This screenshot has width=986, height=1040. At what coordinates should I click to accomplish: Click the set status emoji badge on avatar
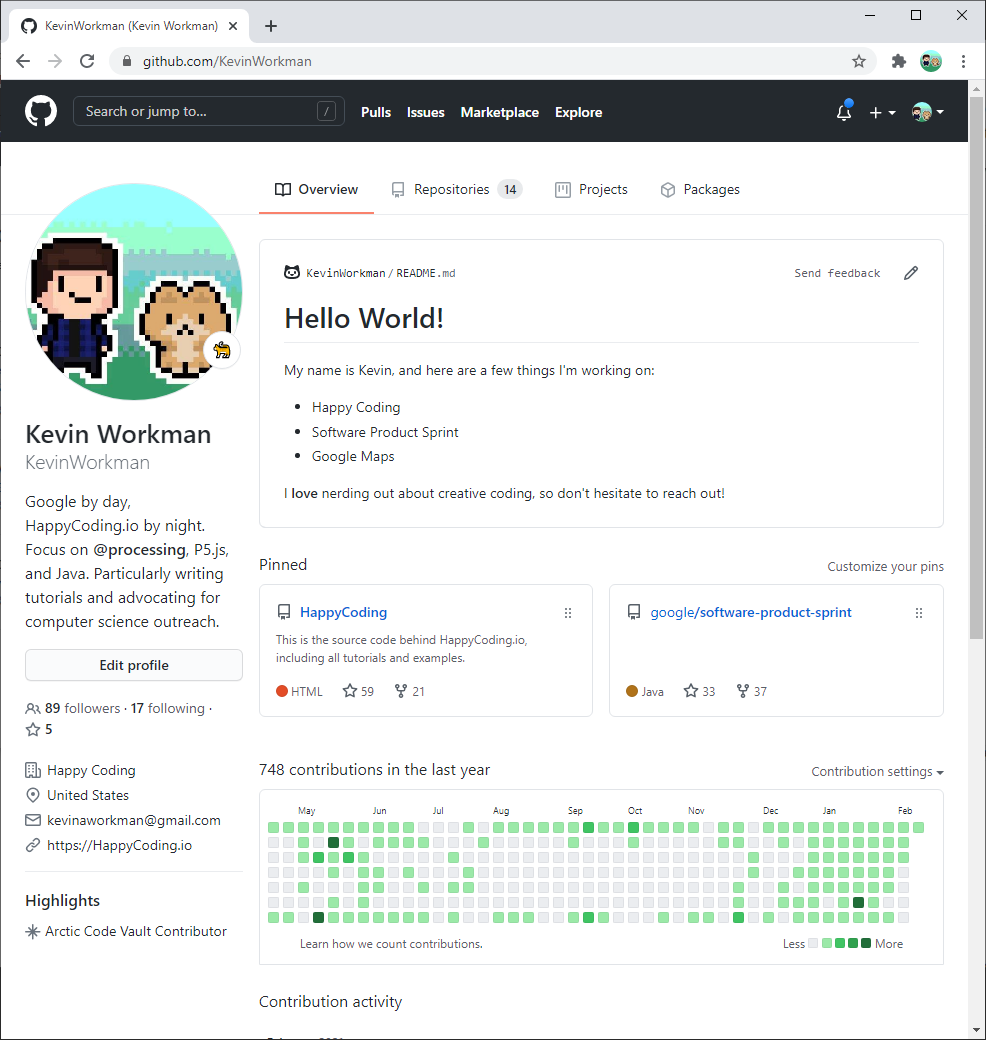[222, 350]
